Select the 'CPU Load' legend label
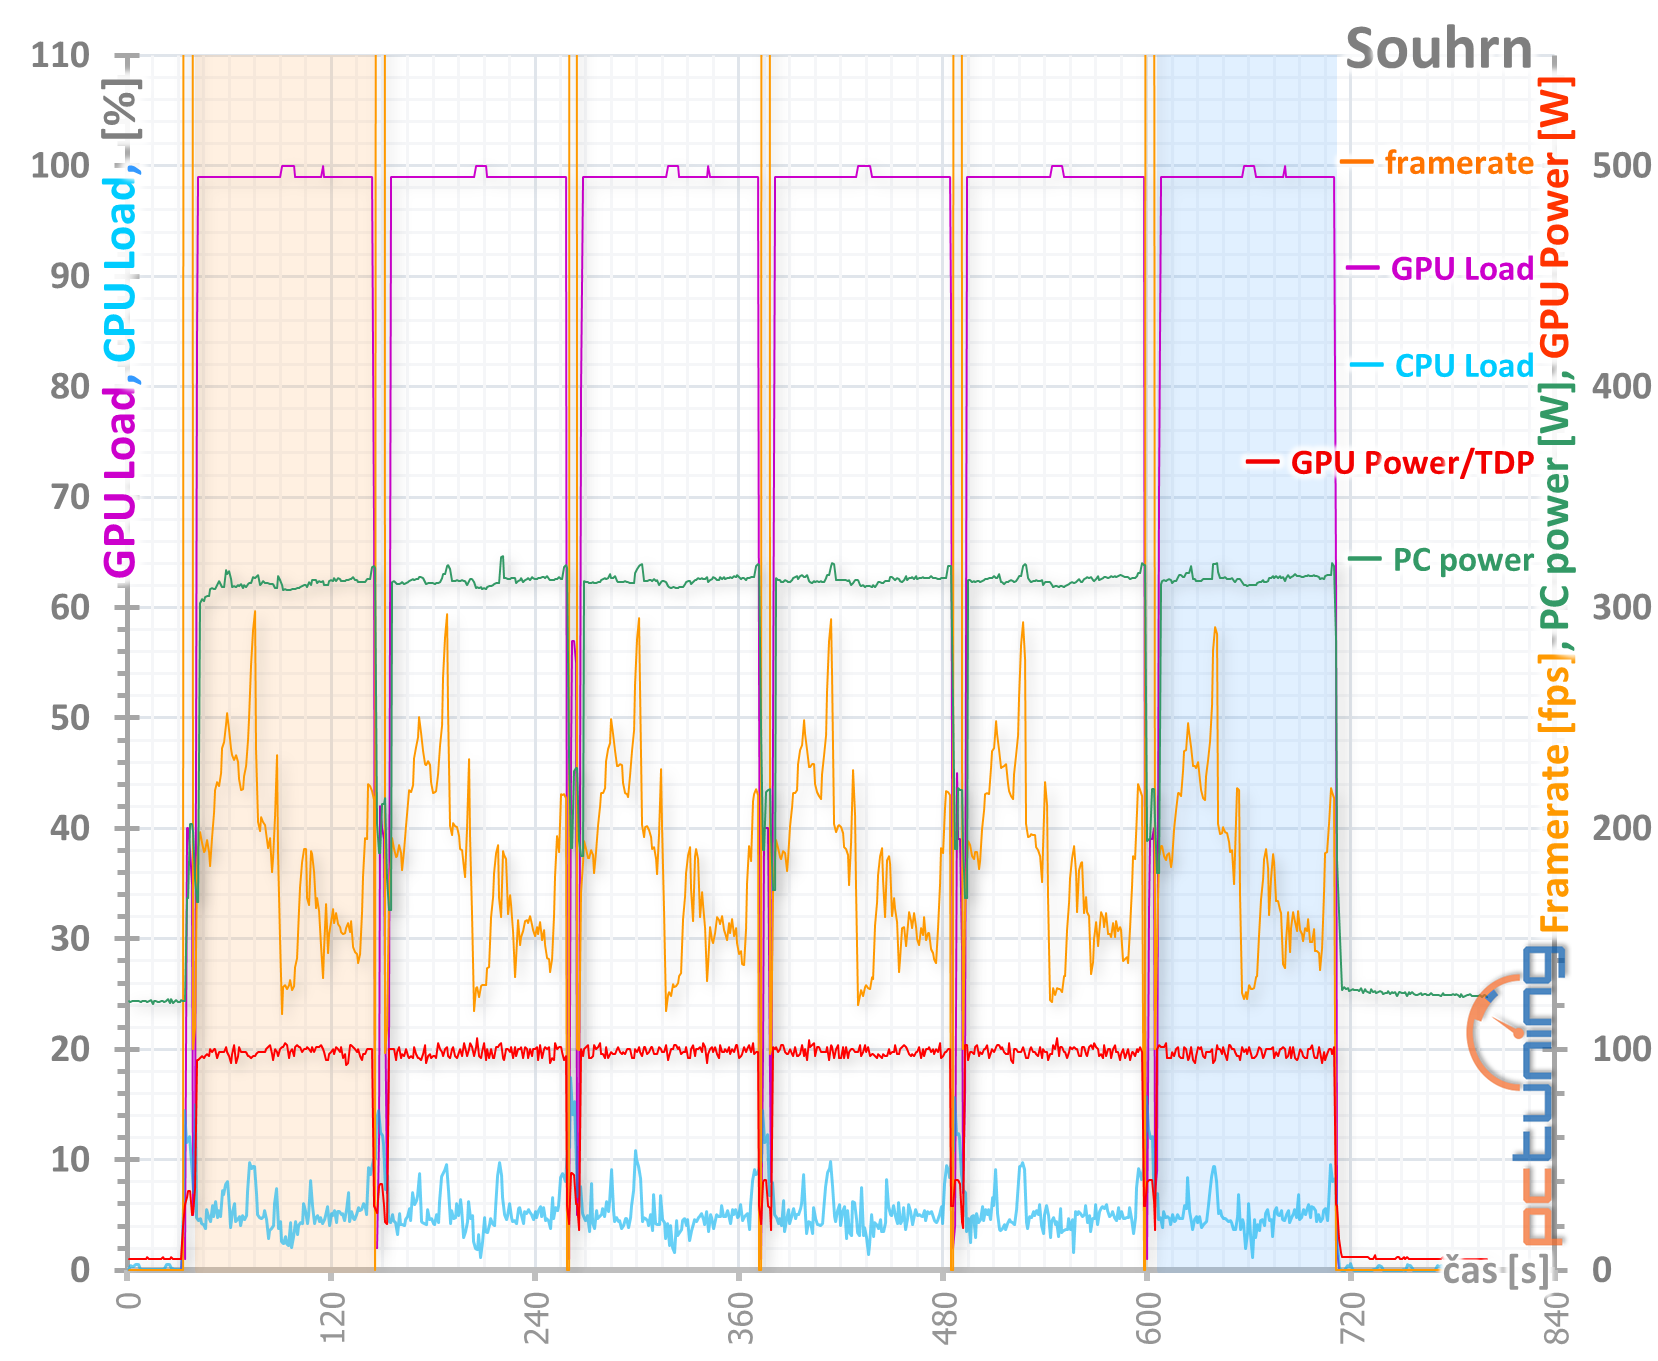 [1464, 366]
